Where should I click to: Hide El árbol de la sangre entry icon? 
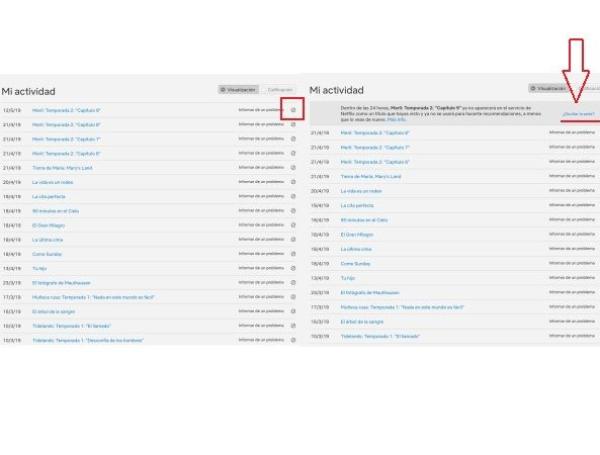(x=293, y=311)
